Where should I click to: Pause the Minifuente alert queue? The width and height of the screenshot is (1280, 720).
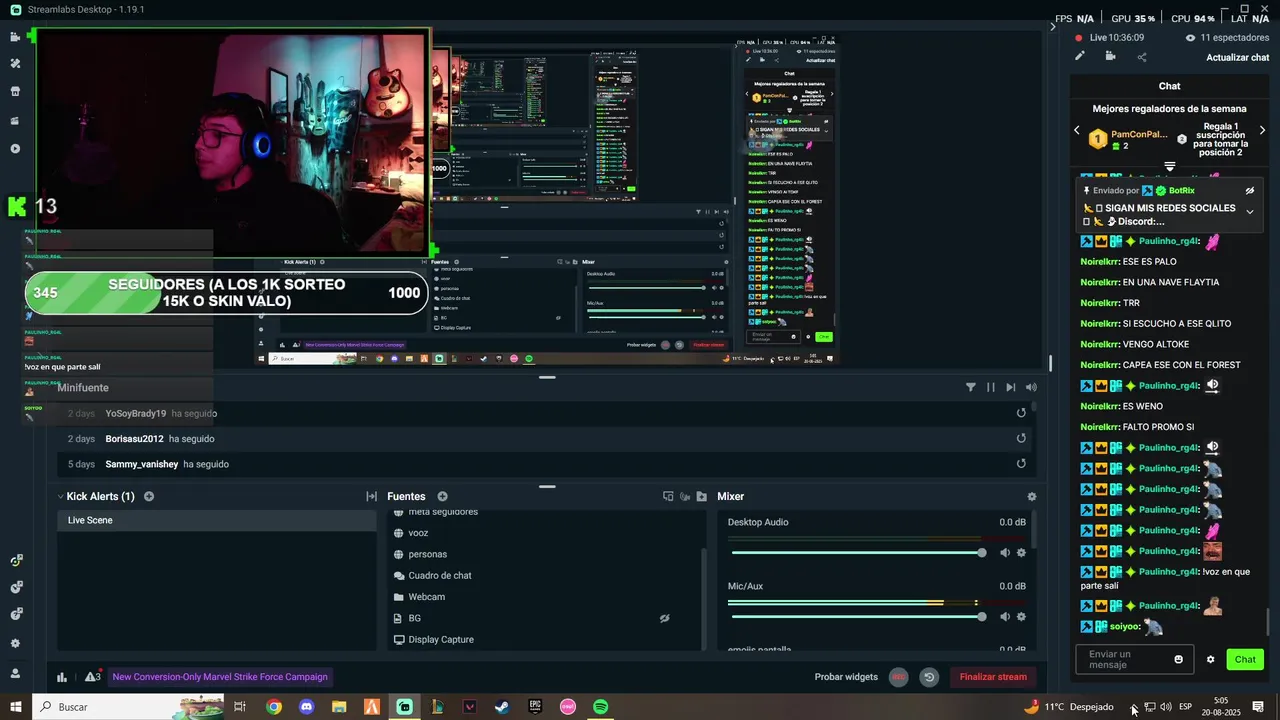[x=991, y=387]
